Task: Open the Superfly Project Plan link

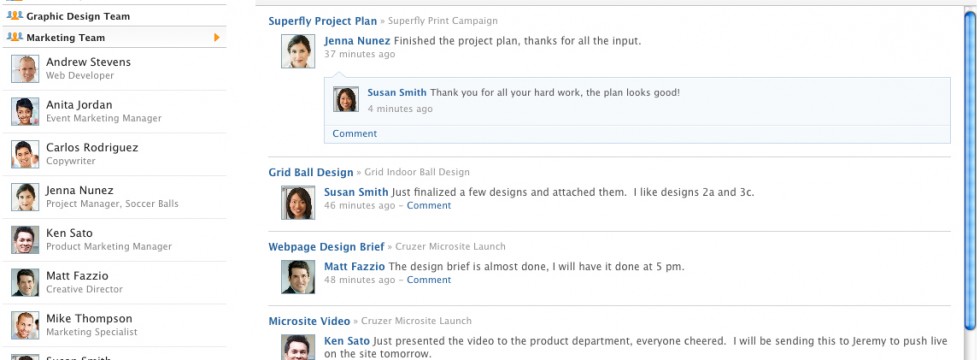Action: click(x=322, y=21)
